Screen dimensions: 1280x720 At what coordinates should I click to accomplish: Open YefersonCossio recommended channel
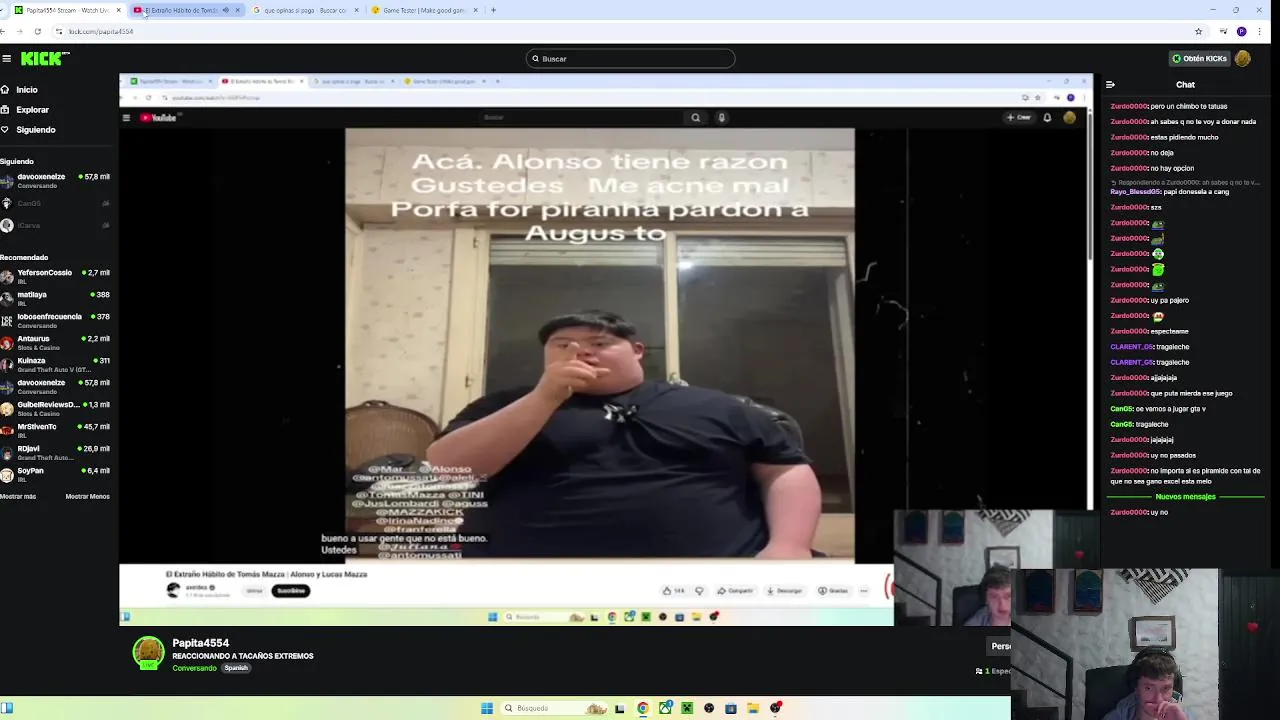tap(55, 277)
